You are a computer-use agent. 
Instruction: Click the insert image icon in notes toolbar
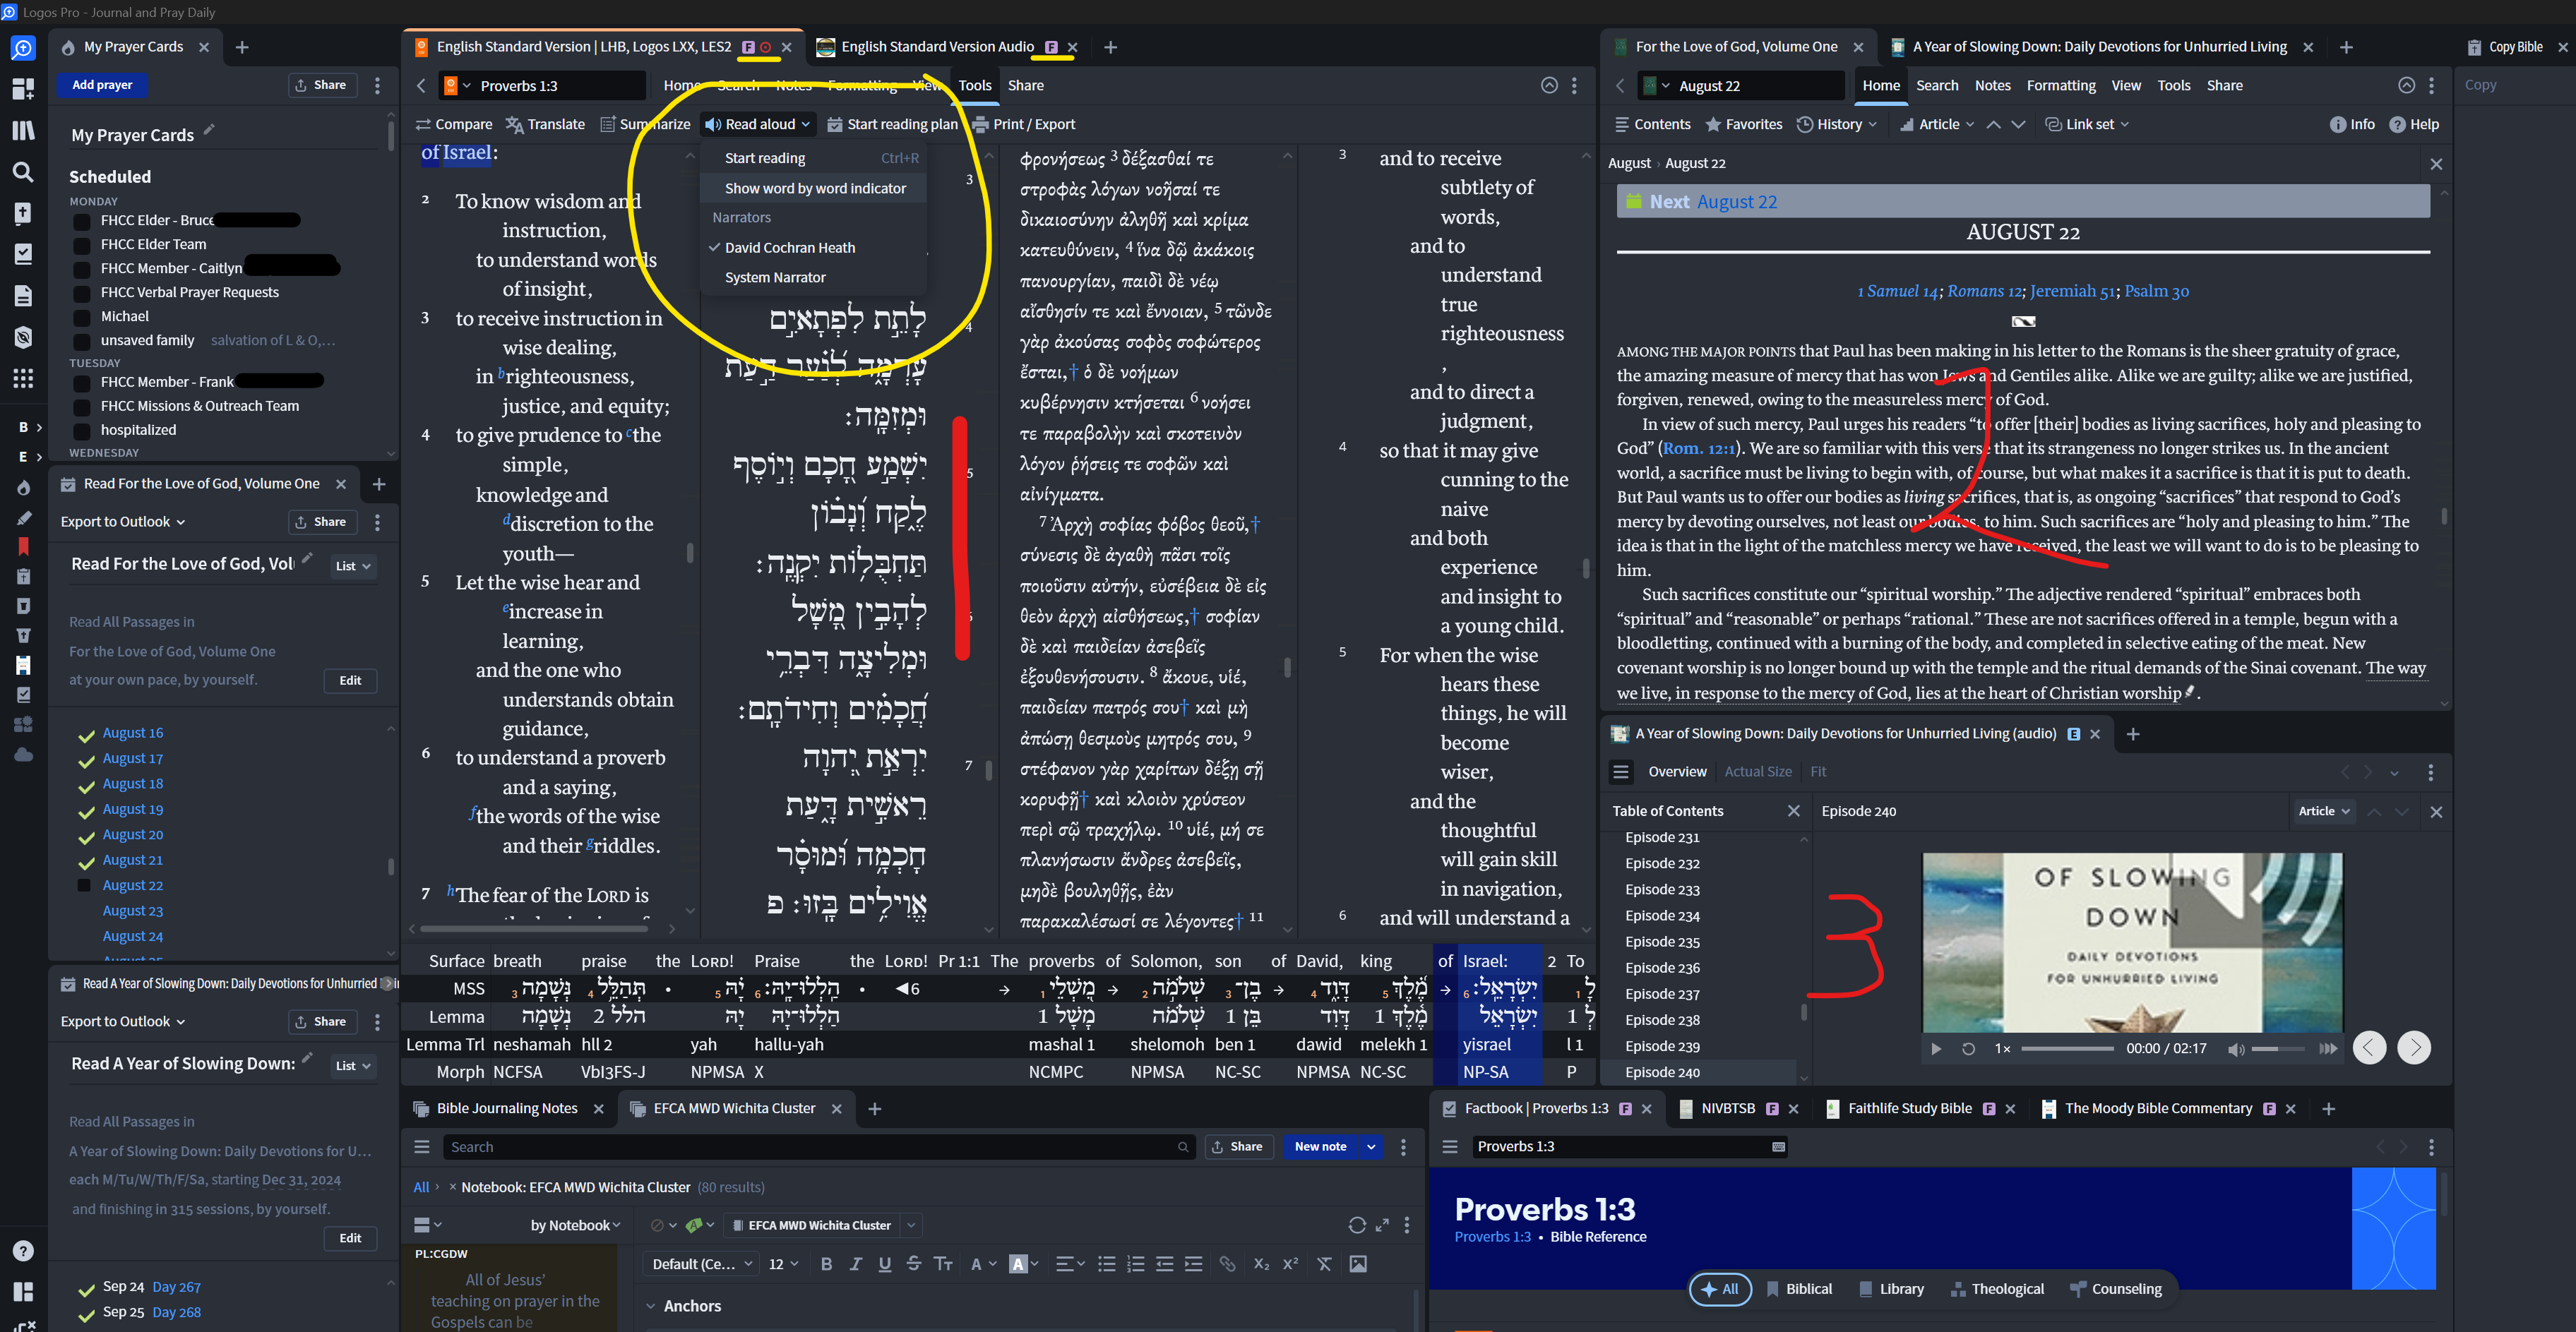[1358, 1264]
